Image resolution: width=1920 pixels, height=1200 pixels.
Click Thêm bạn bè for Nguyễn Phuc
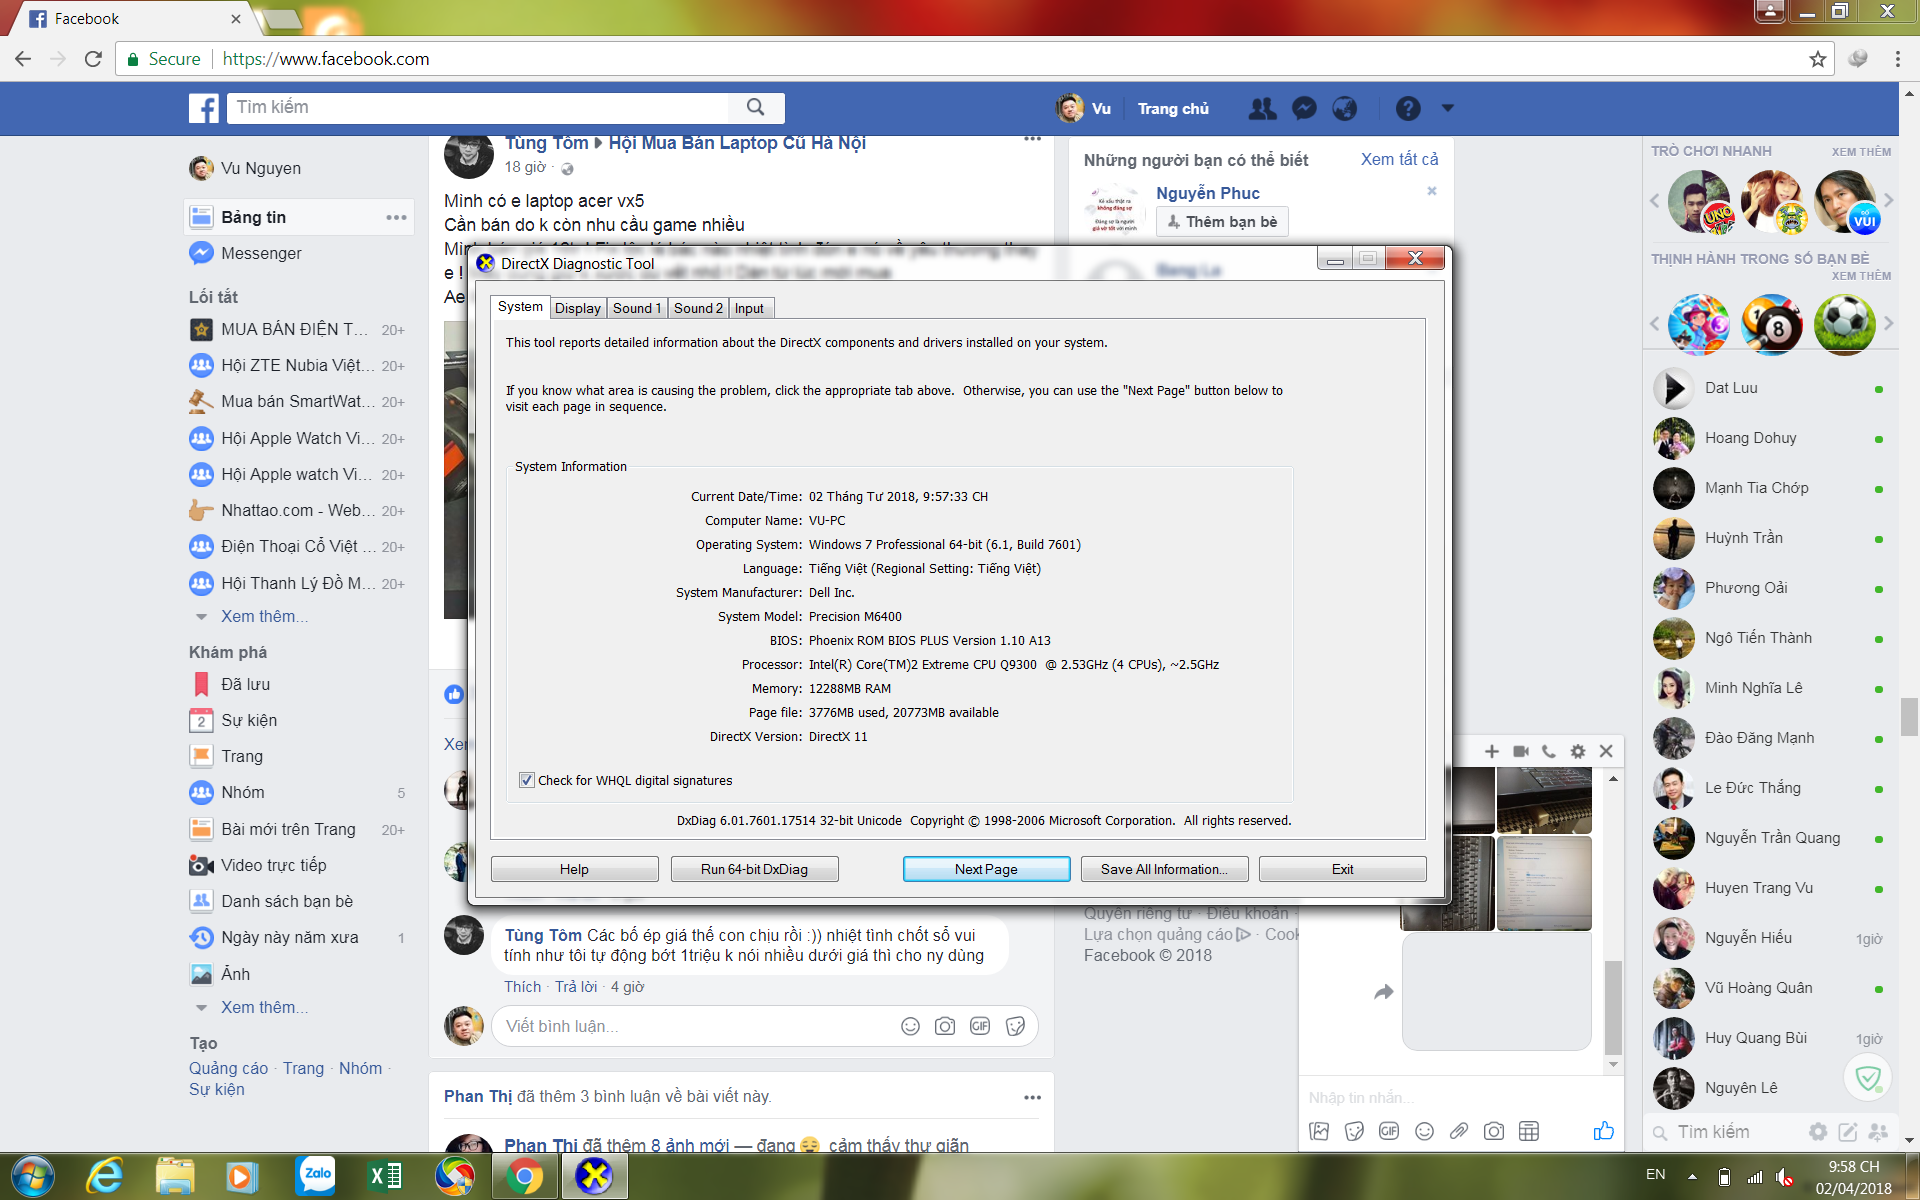(1222, 222)
